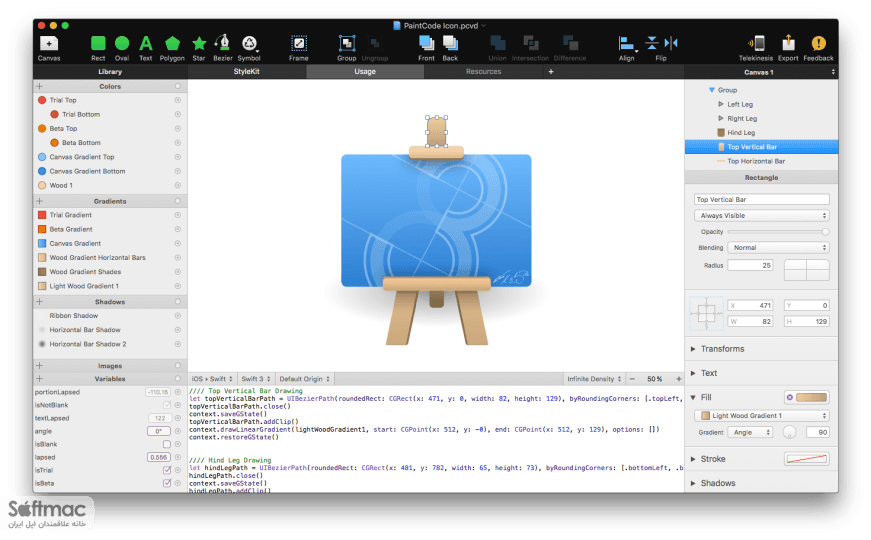The image size is (871, 540).
Task: Apply the Intersection boolean operation
Action: click(530, 47)
